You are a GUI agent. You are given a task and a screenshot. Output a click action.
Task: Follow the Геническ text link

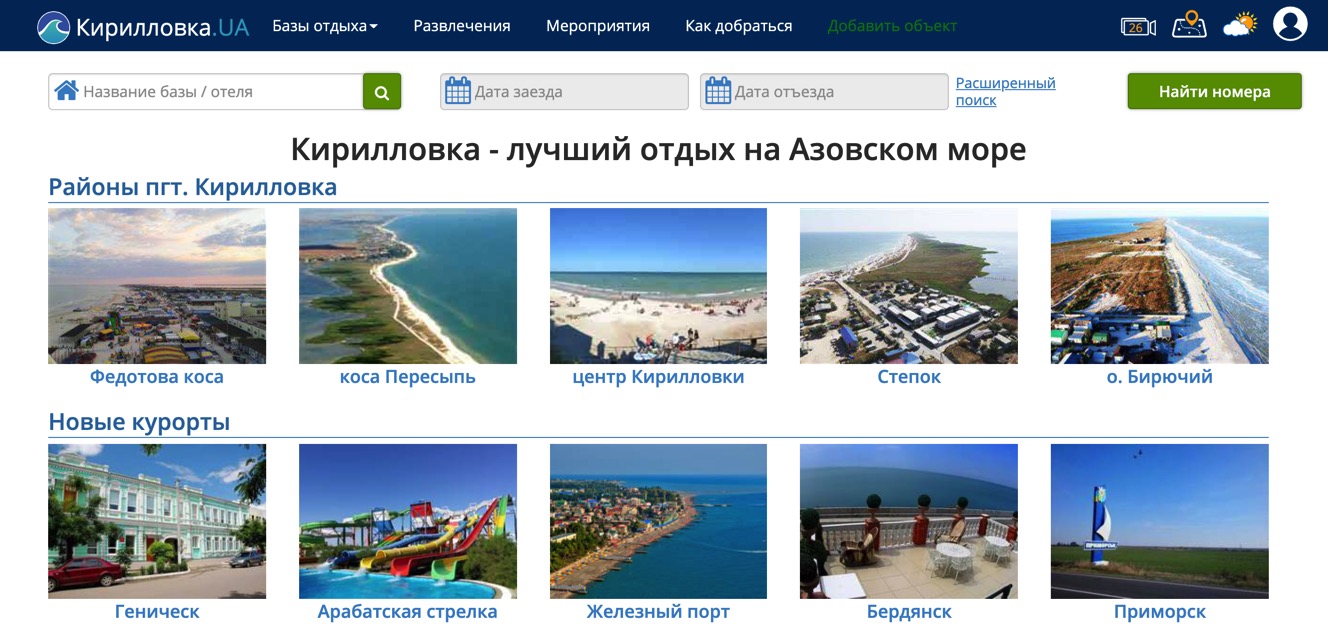point(157,612)
